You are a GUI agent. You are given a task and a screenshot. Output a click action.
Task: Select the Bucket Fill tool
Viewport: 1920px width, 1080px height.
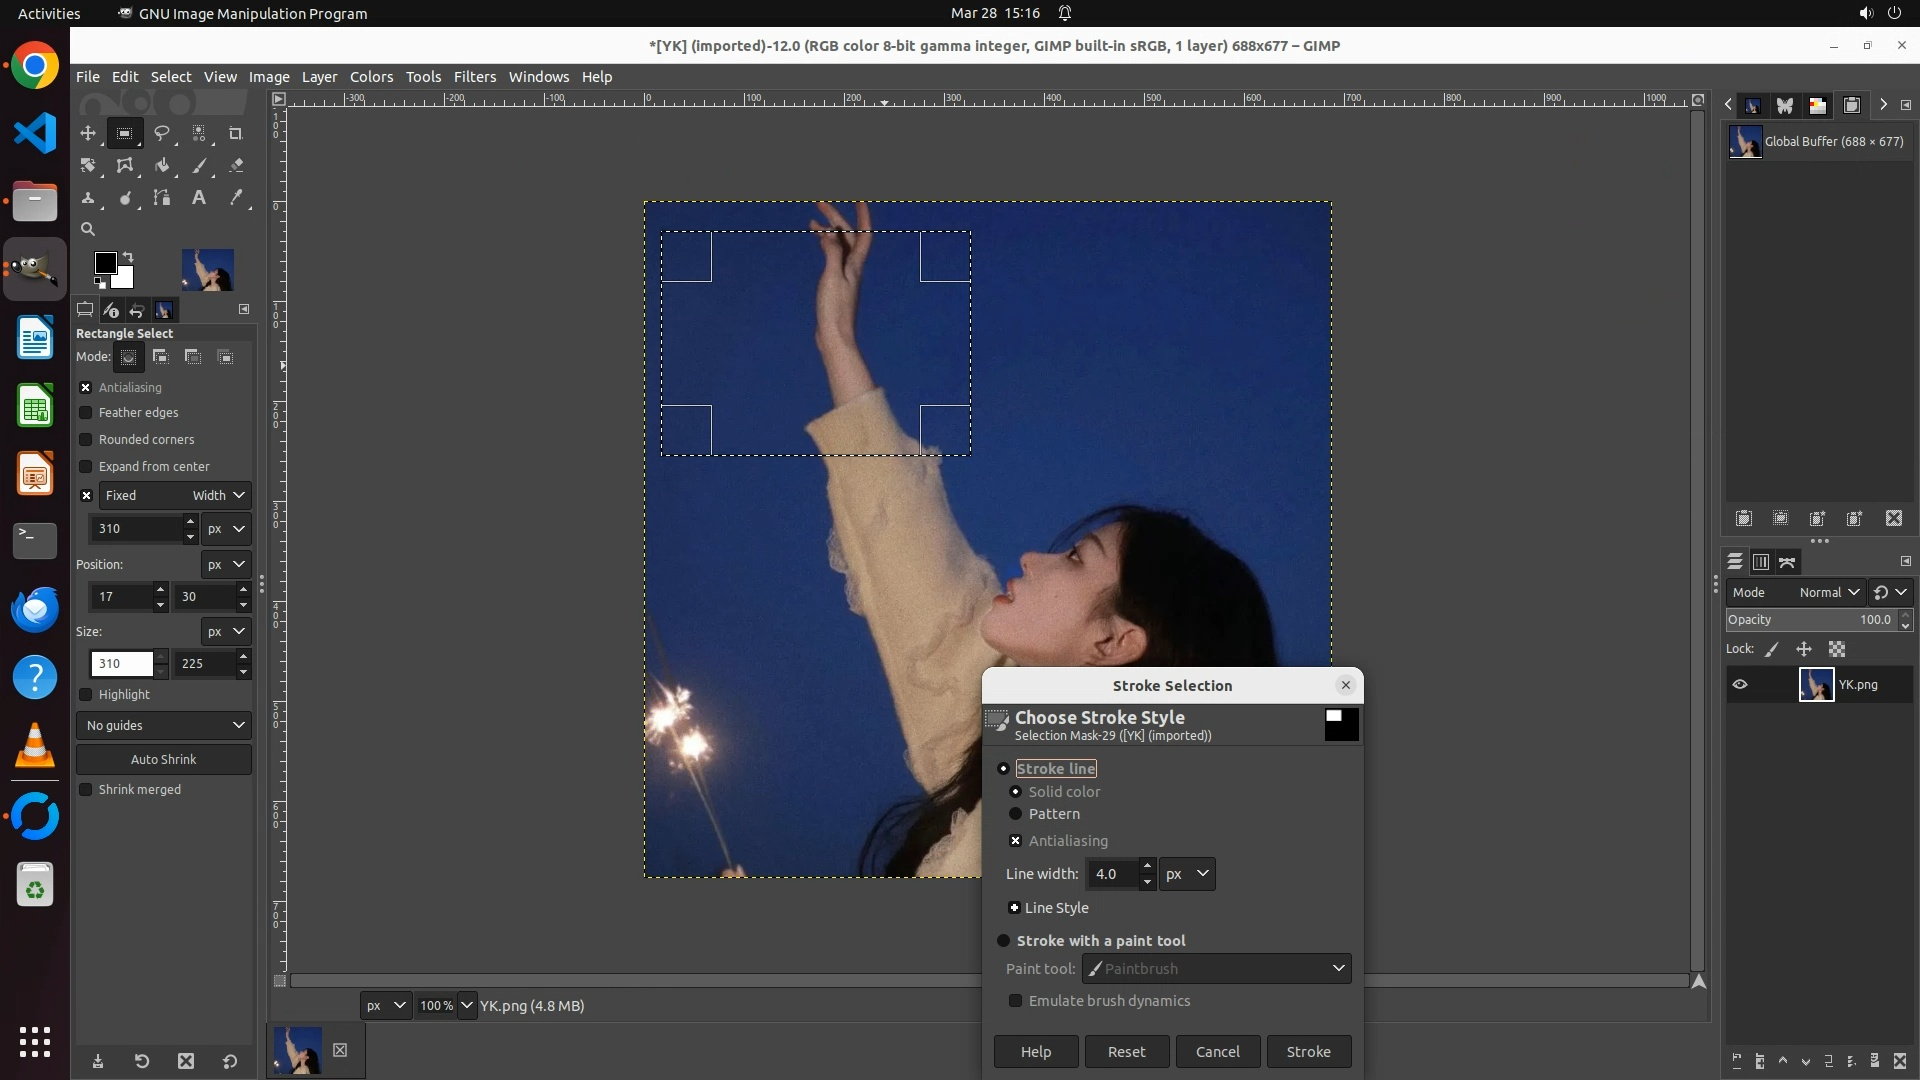click(x=161, y=166)
